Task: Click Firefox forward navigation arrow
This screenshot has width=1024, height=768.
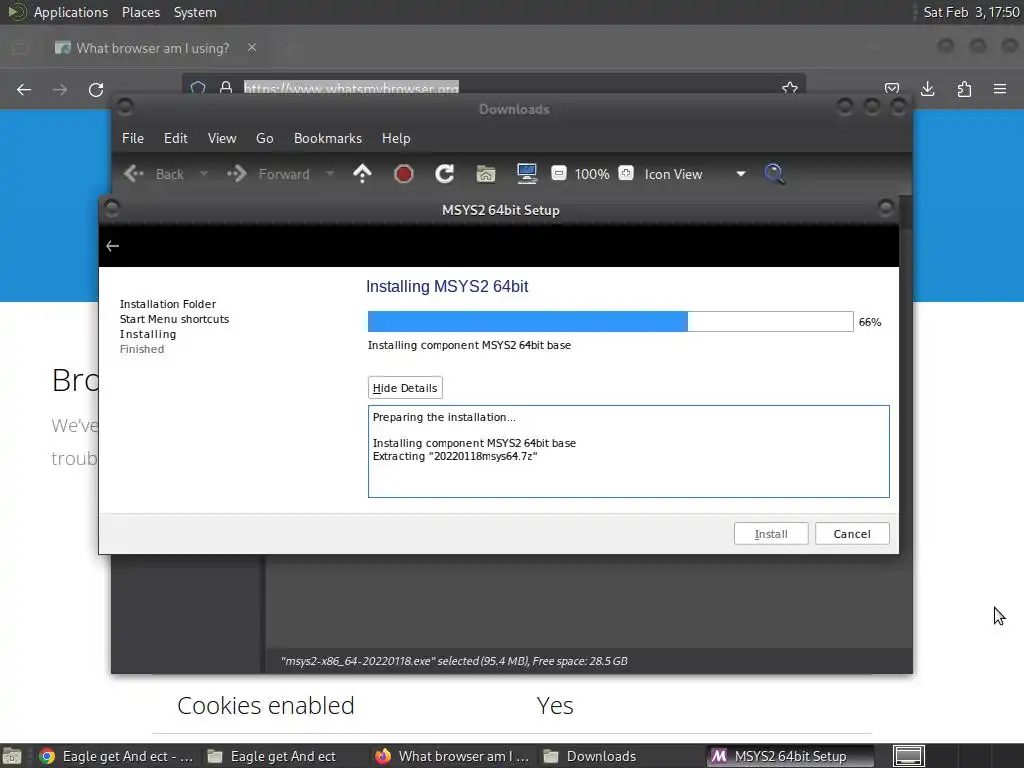Action: click(x=60, y=89)
